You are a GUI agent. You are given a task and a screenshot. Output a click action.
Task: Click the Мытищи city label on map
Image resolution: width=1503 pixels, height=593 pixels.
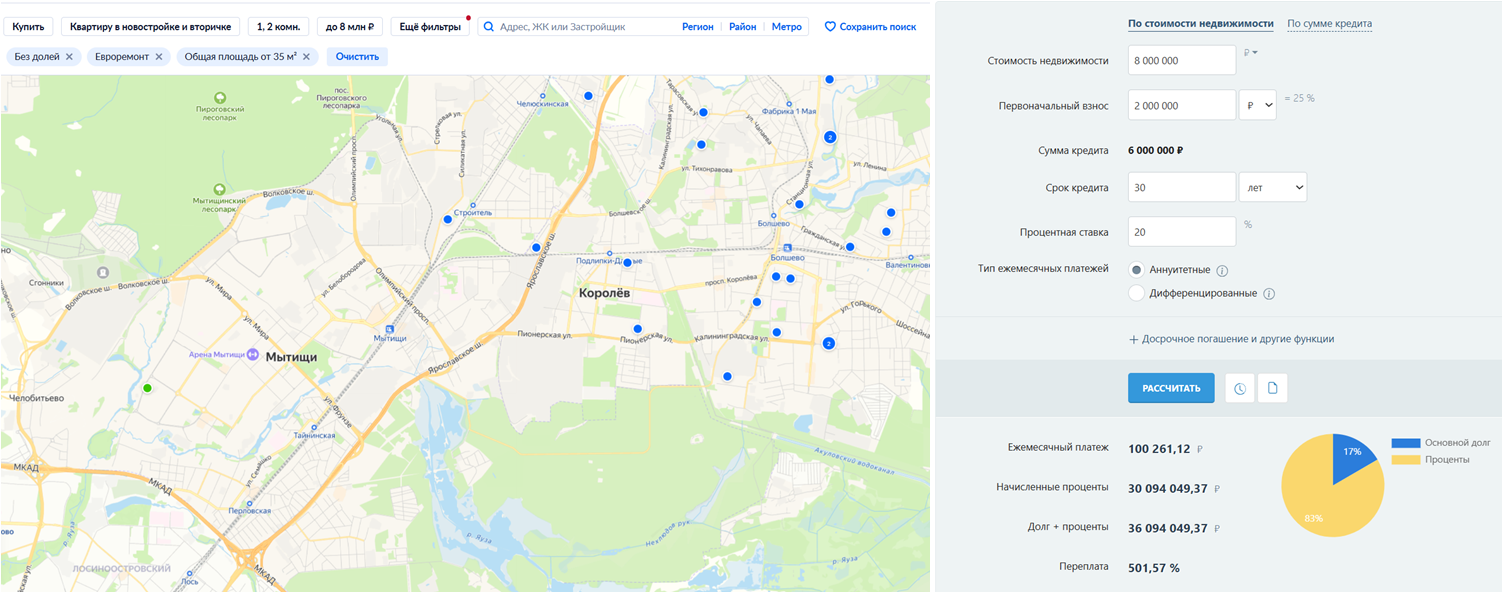point(291,357)
